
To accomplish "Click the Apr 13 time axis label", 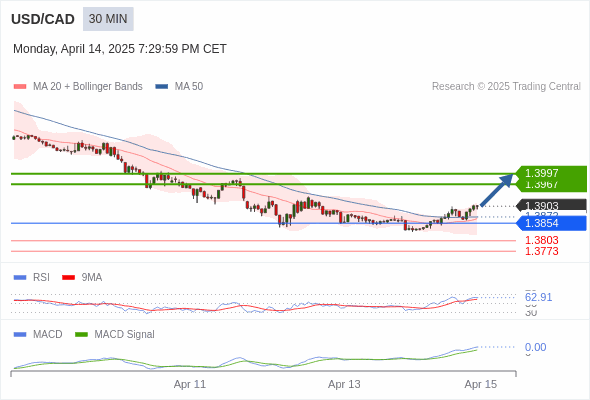I will point(344,384).
